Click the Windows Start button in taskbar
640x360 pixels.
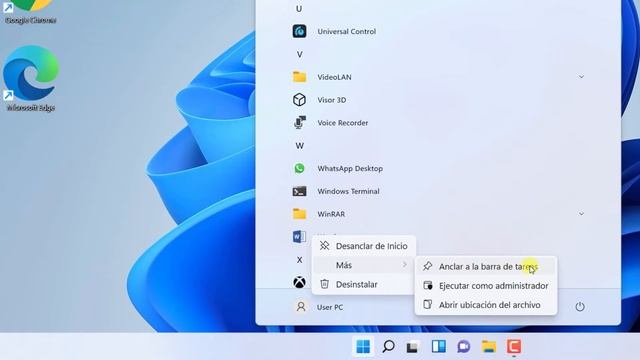pyautogui.click(x=363, y=347)
